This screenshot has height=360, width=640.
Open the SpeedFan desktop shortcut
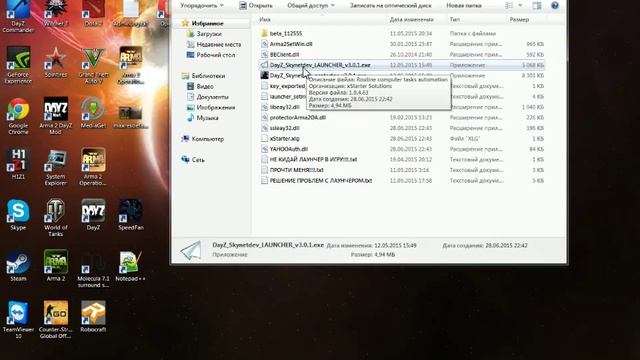[131, 215]
